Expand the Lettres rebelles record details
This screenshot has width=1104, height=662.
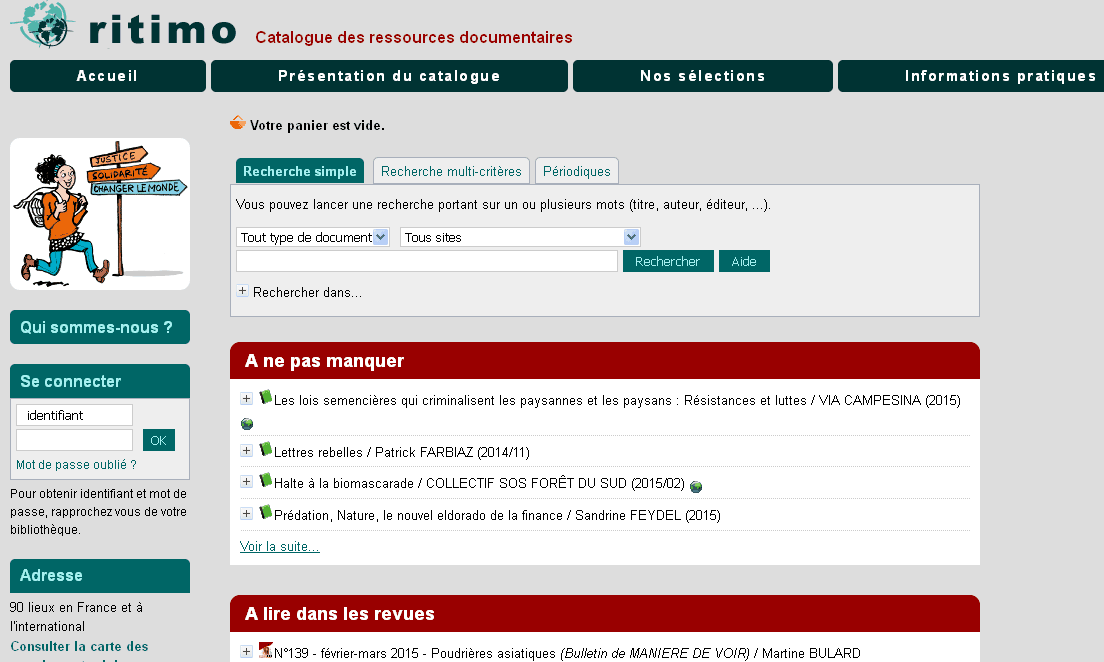[x=246, y=451]
